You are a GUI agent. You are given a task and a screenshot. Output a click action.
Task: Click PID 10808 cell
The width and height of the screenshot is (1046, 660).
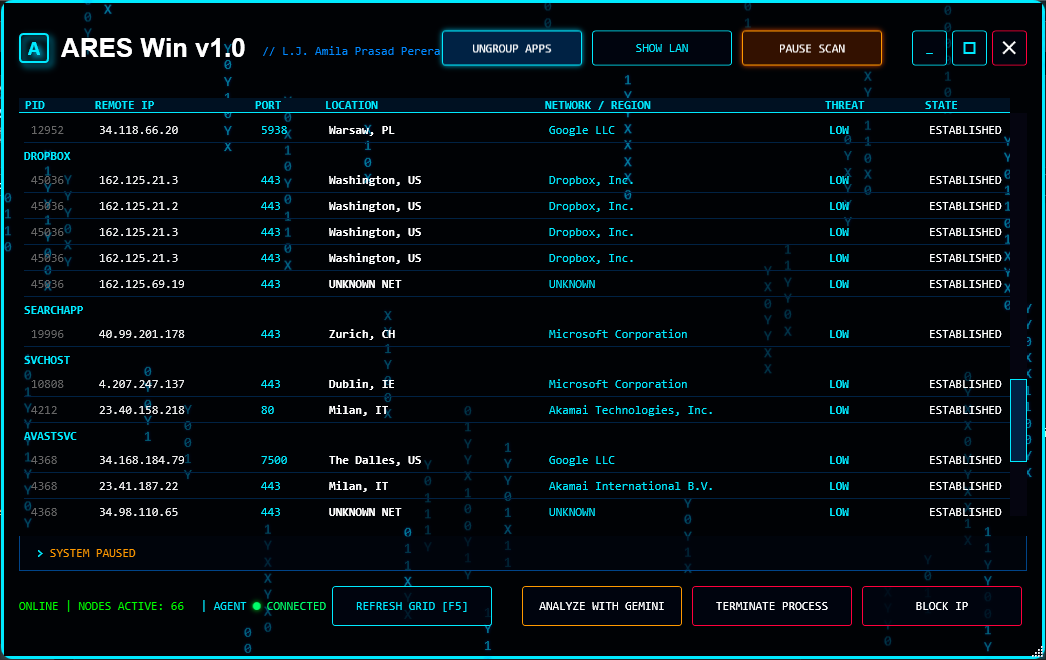click(47, 384)
